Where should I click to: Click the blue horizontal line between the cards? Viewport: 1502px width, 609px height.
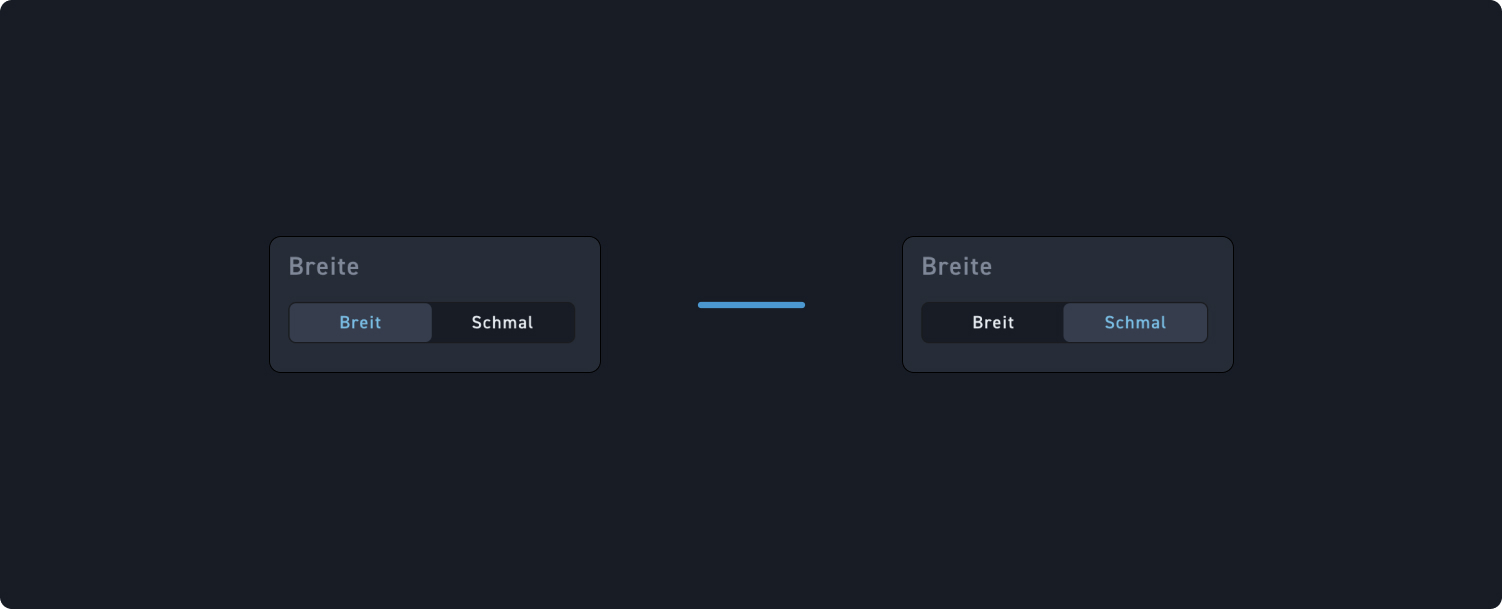pyautogui.click(x=751, y=305)
